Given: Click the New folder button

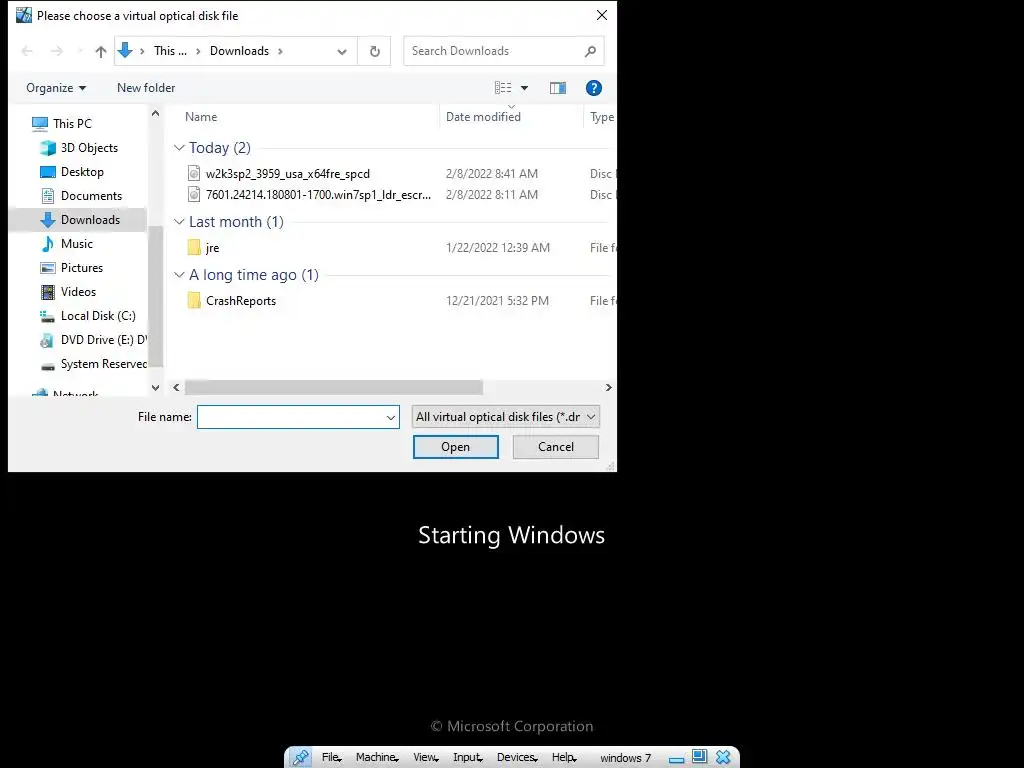Looking at the screenshot, I should [x=146, y=88].
